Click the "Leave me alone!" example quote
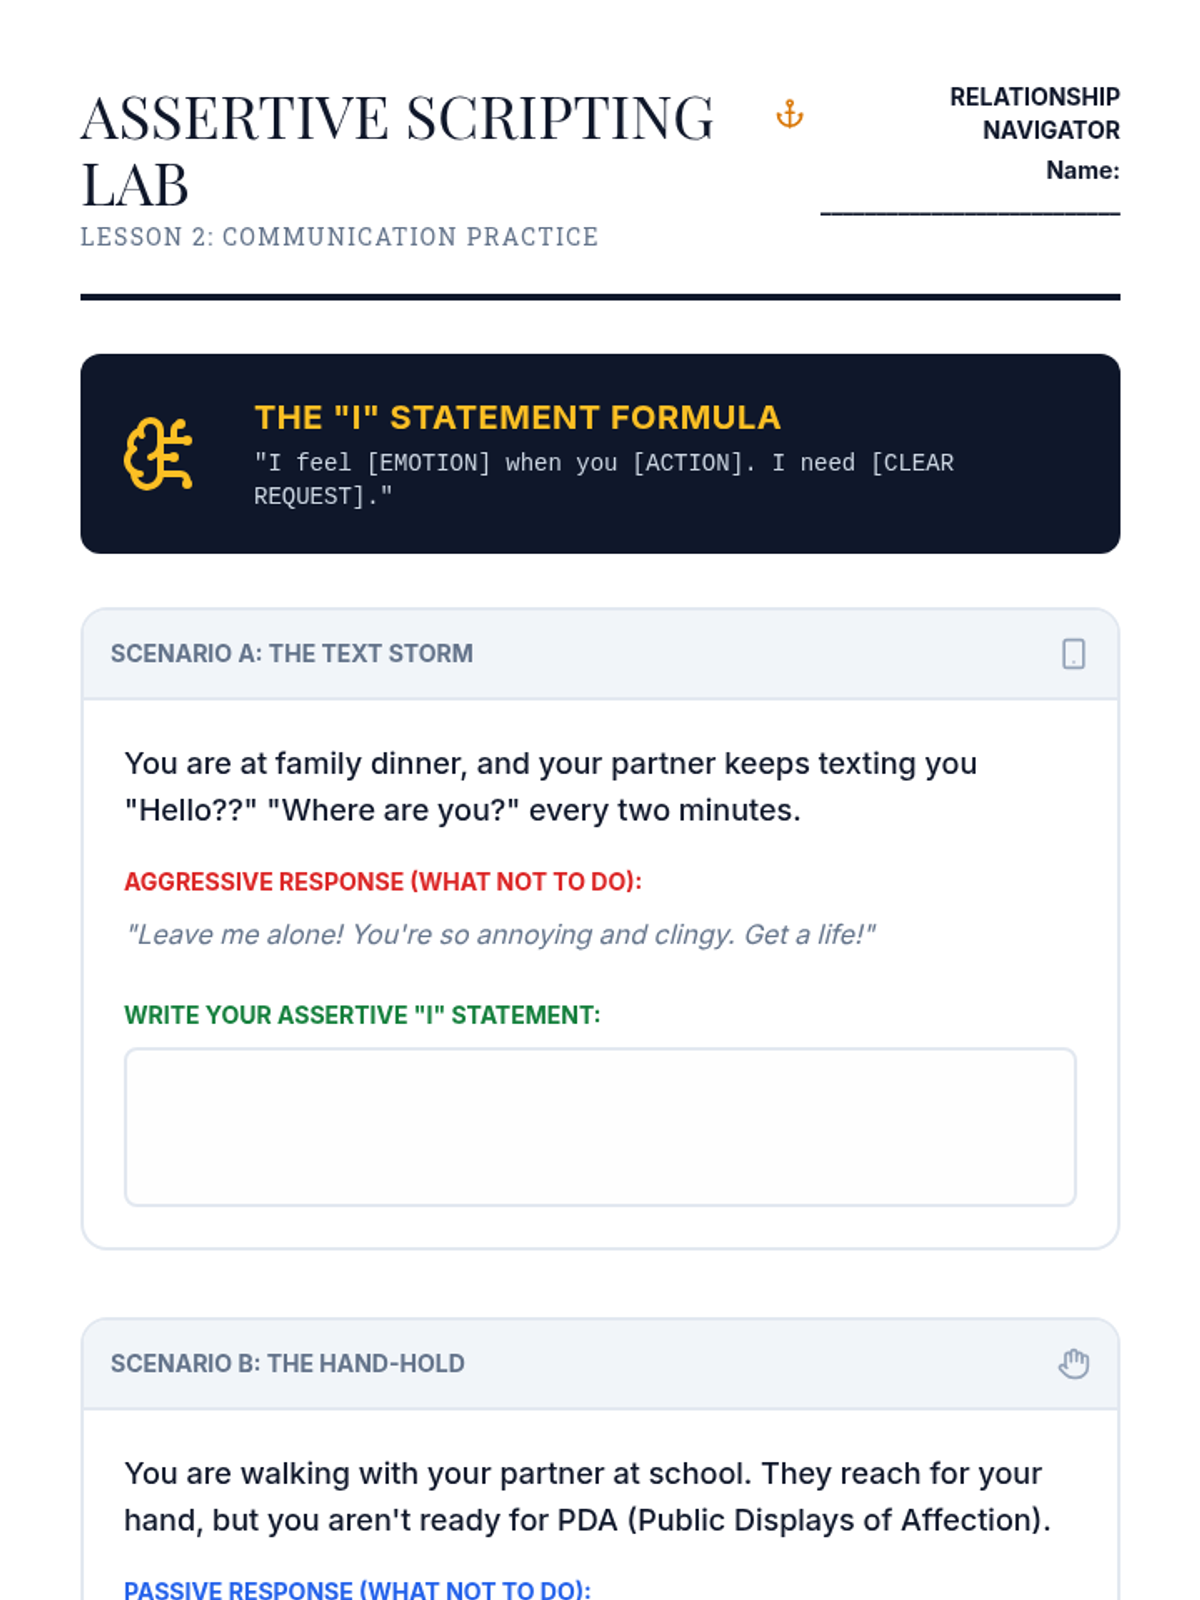The image size is (1200, 1600). click(500, 934)
